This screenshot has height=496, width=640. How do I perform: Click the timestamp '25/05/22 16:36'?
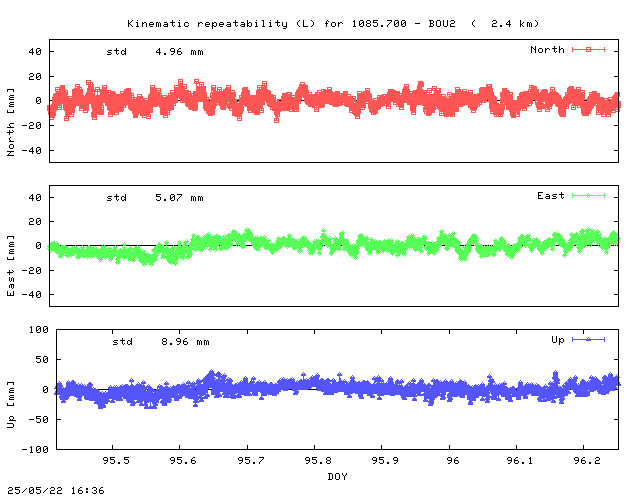tap(56, 490)
